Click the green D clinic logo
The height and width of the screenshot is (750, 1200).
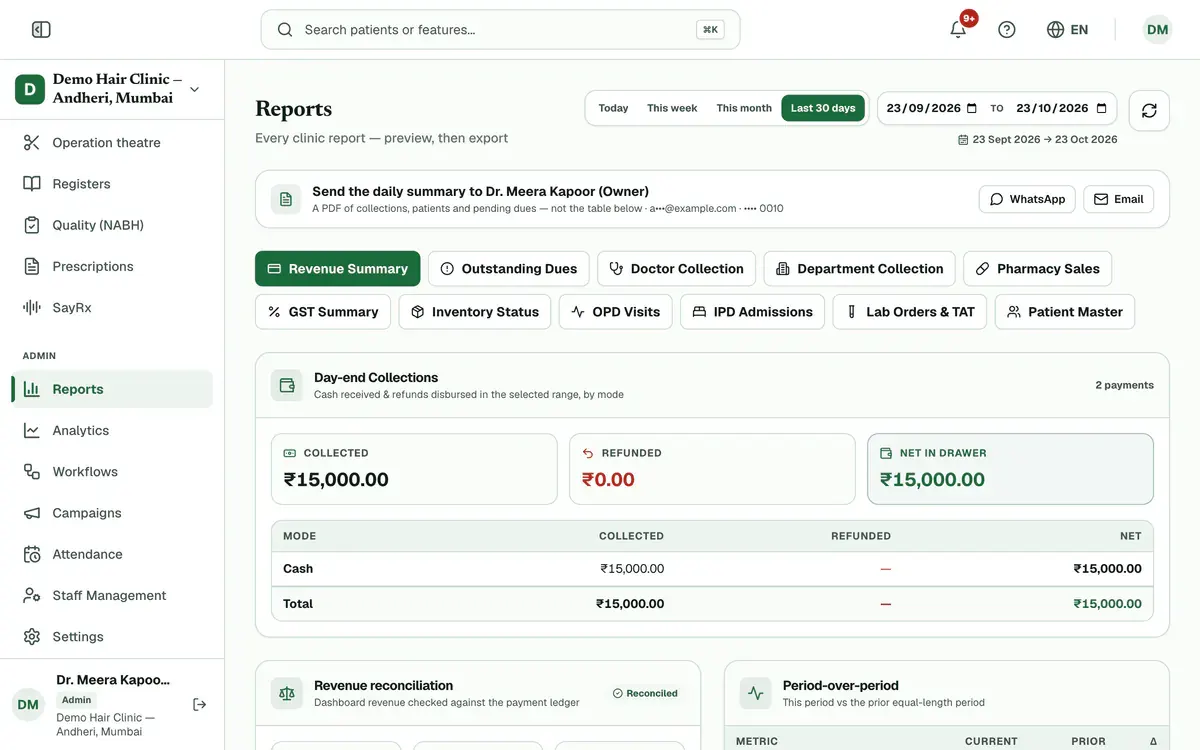[30, 89]
